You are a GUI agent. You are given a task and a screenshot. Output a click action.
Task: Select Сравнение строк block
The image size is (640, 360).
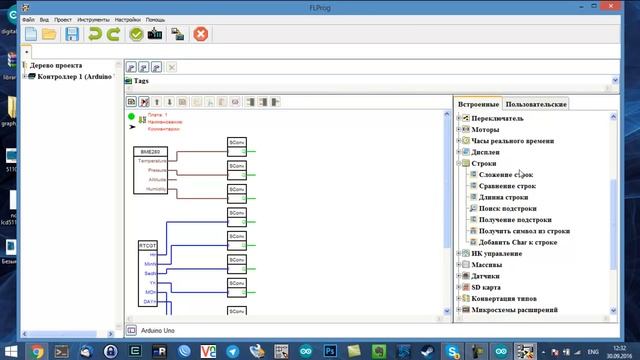pyautogui.click(x=507, y=186)
